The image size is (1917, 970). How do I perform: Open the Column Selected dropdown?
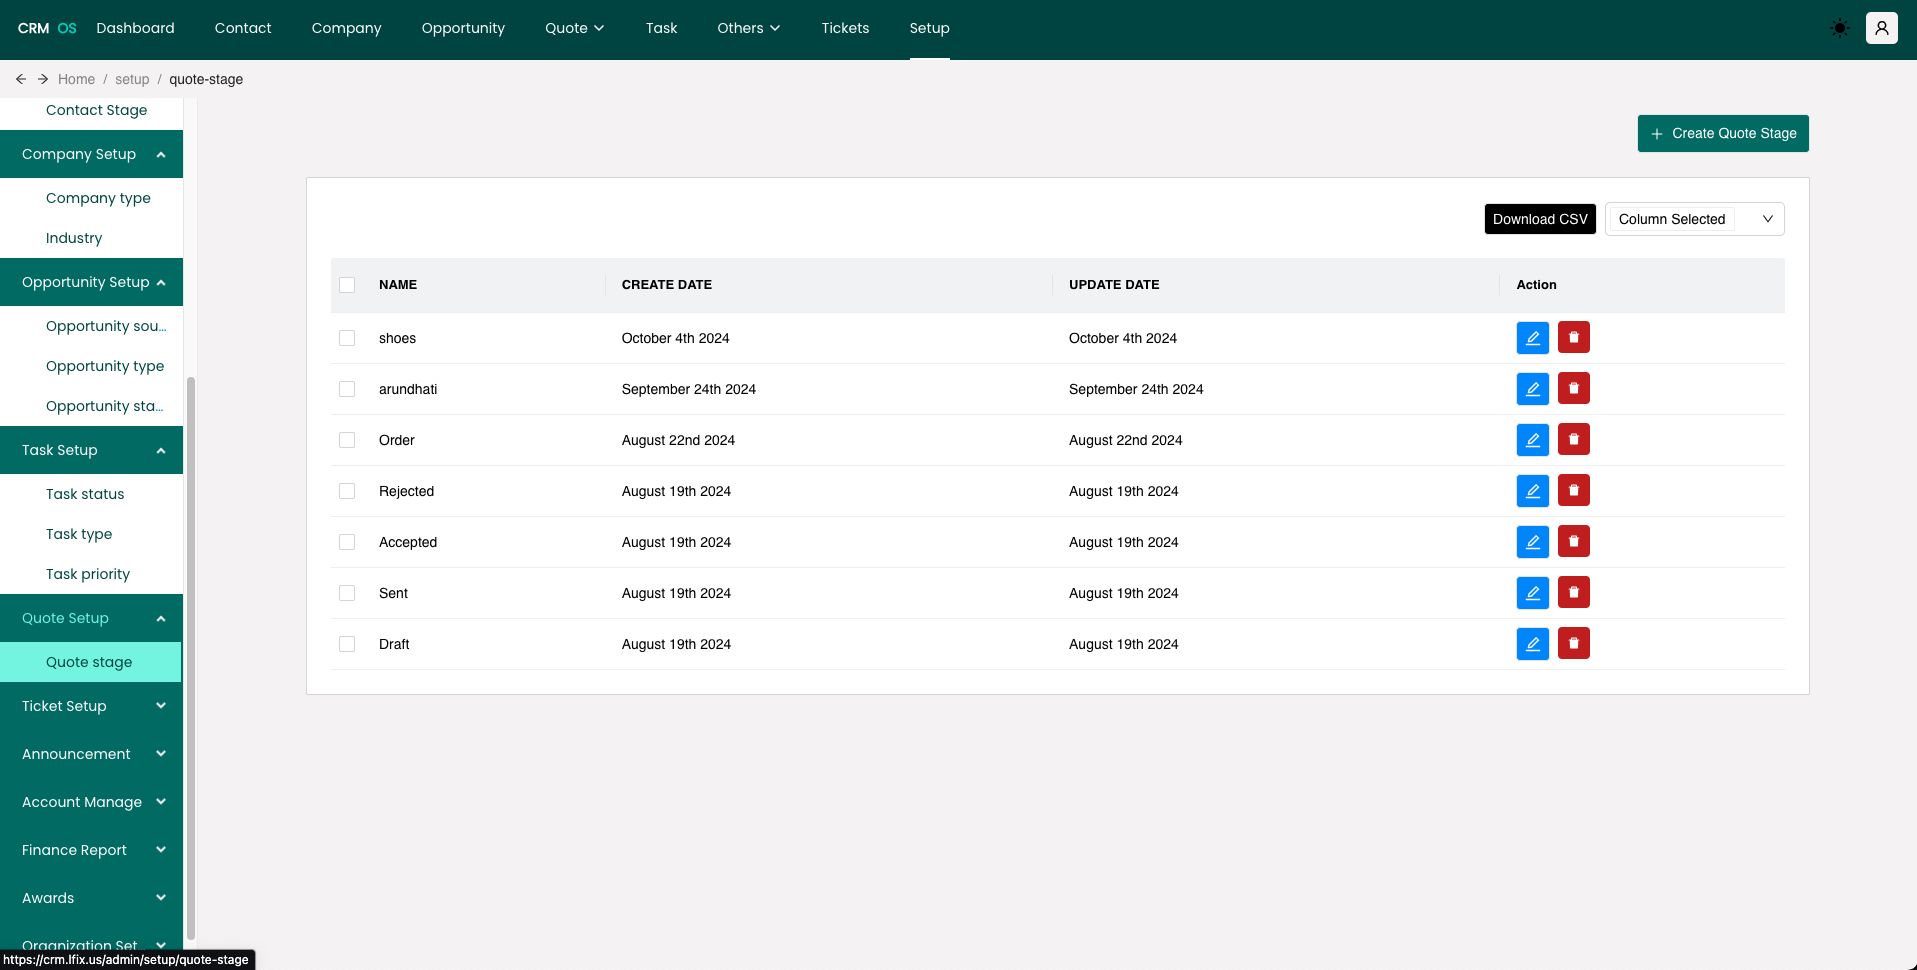pyautogui.click(x=1694, y=219)
